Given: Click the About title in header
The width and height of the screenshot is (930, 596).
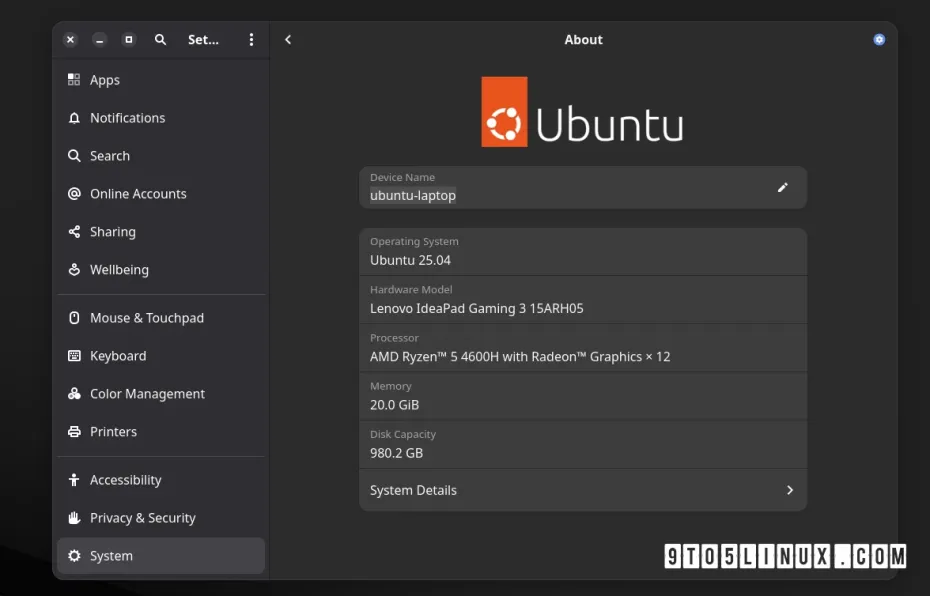Looking at the screenshot, I should [x=584, y=40].
